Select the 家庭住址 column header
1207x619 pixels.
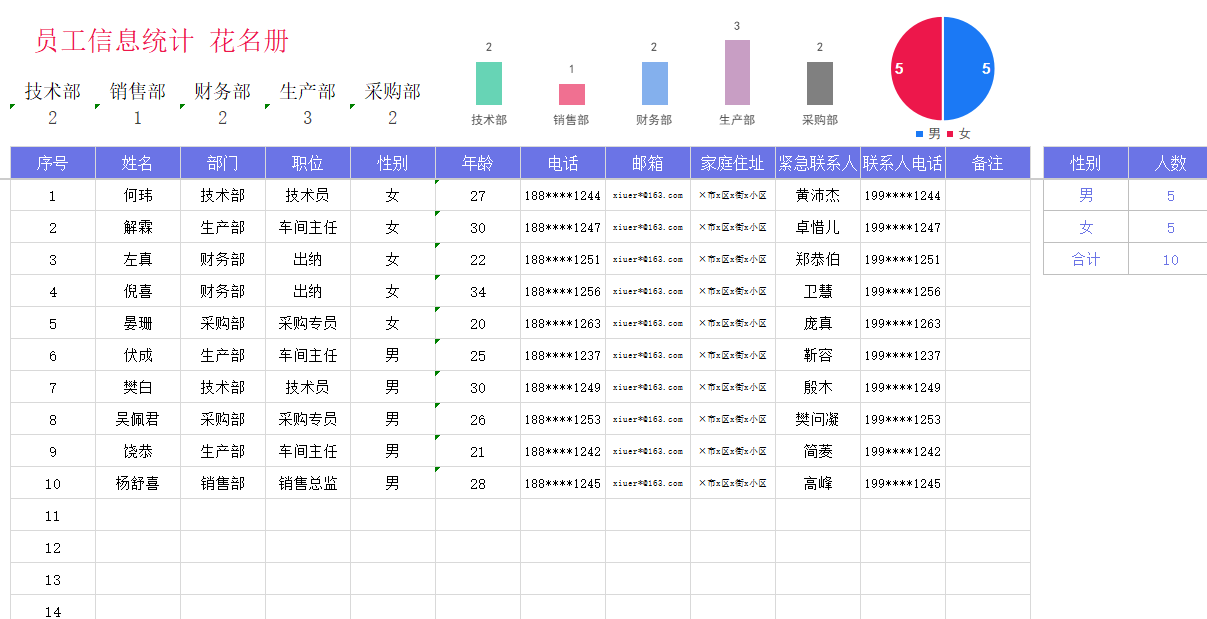(x=733, y=163)
